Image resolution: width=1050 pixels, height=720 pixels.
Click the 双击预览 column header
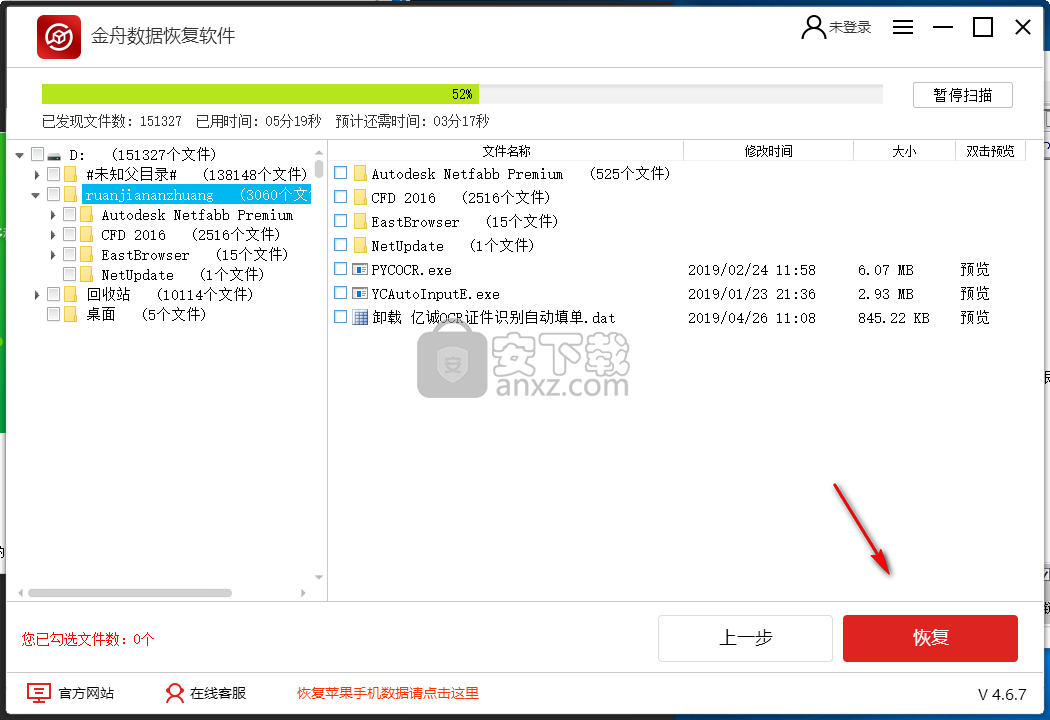click(x=990, y=151)
